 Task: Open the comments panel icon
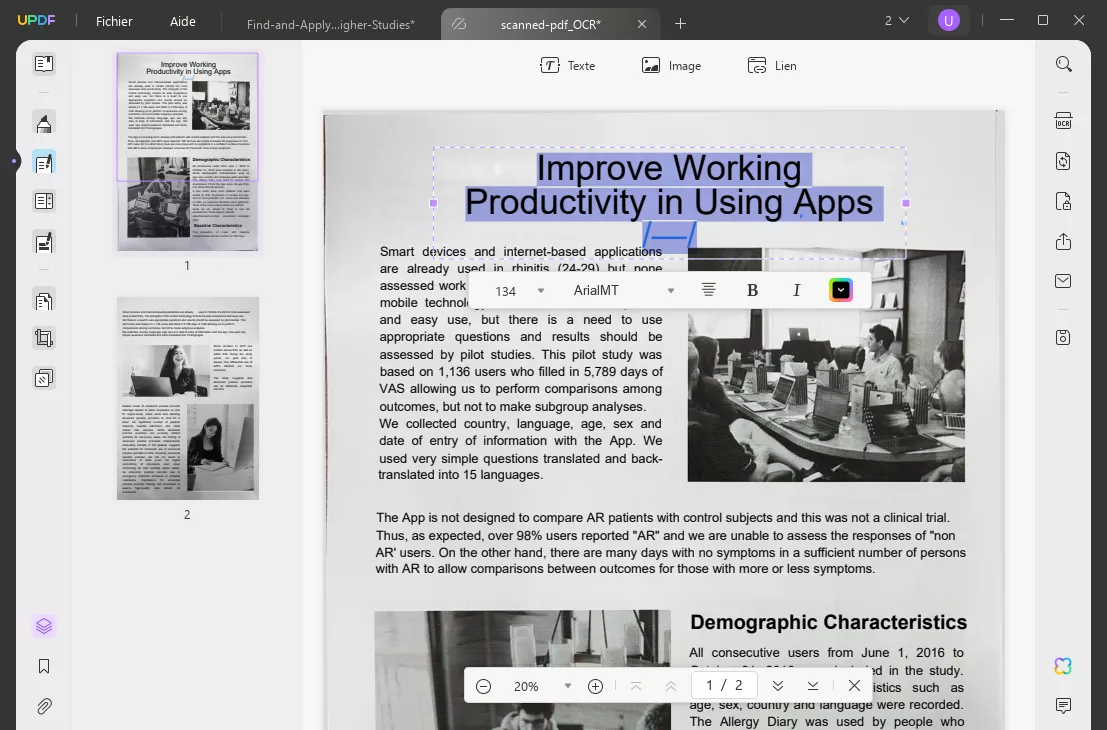(x=1063, y=705)
